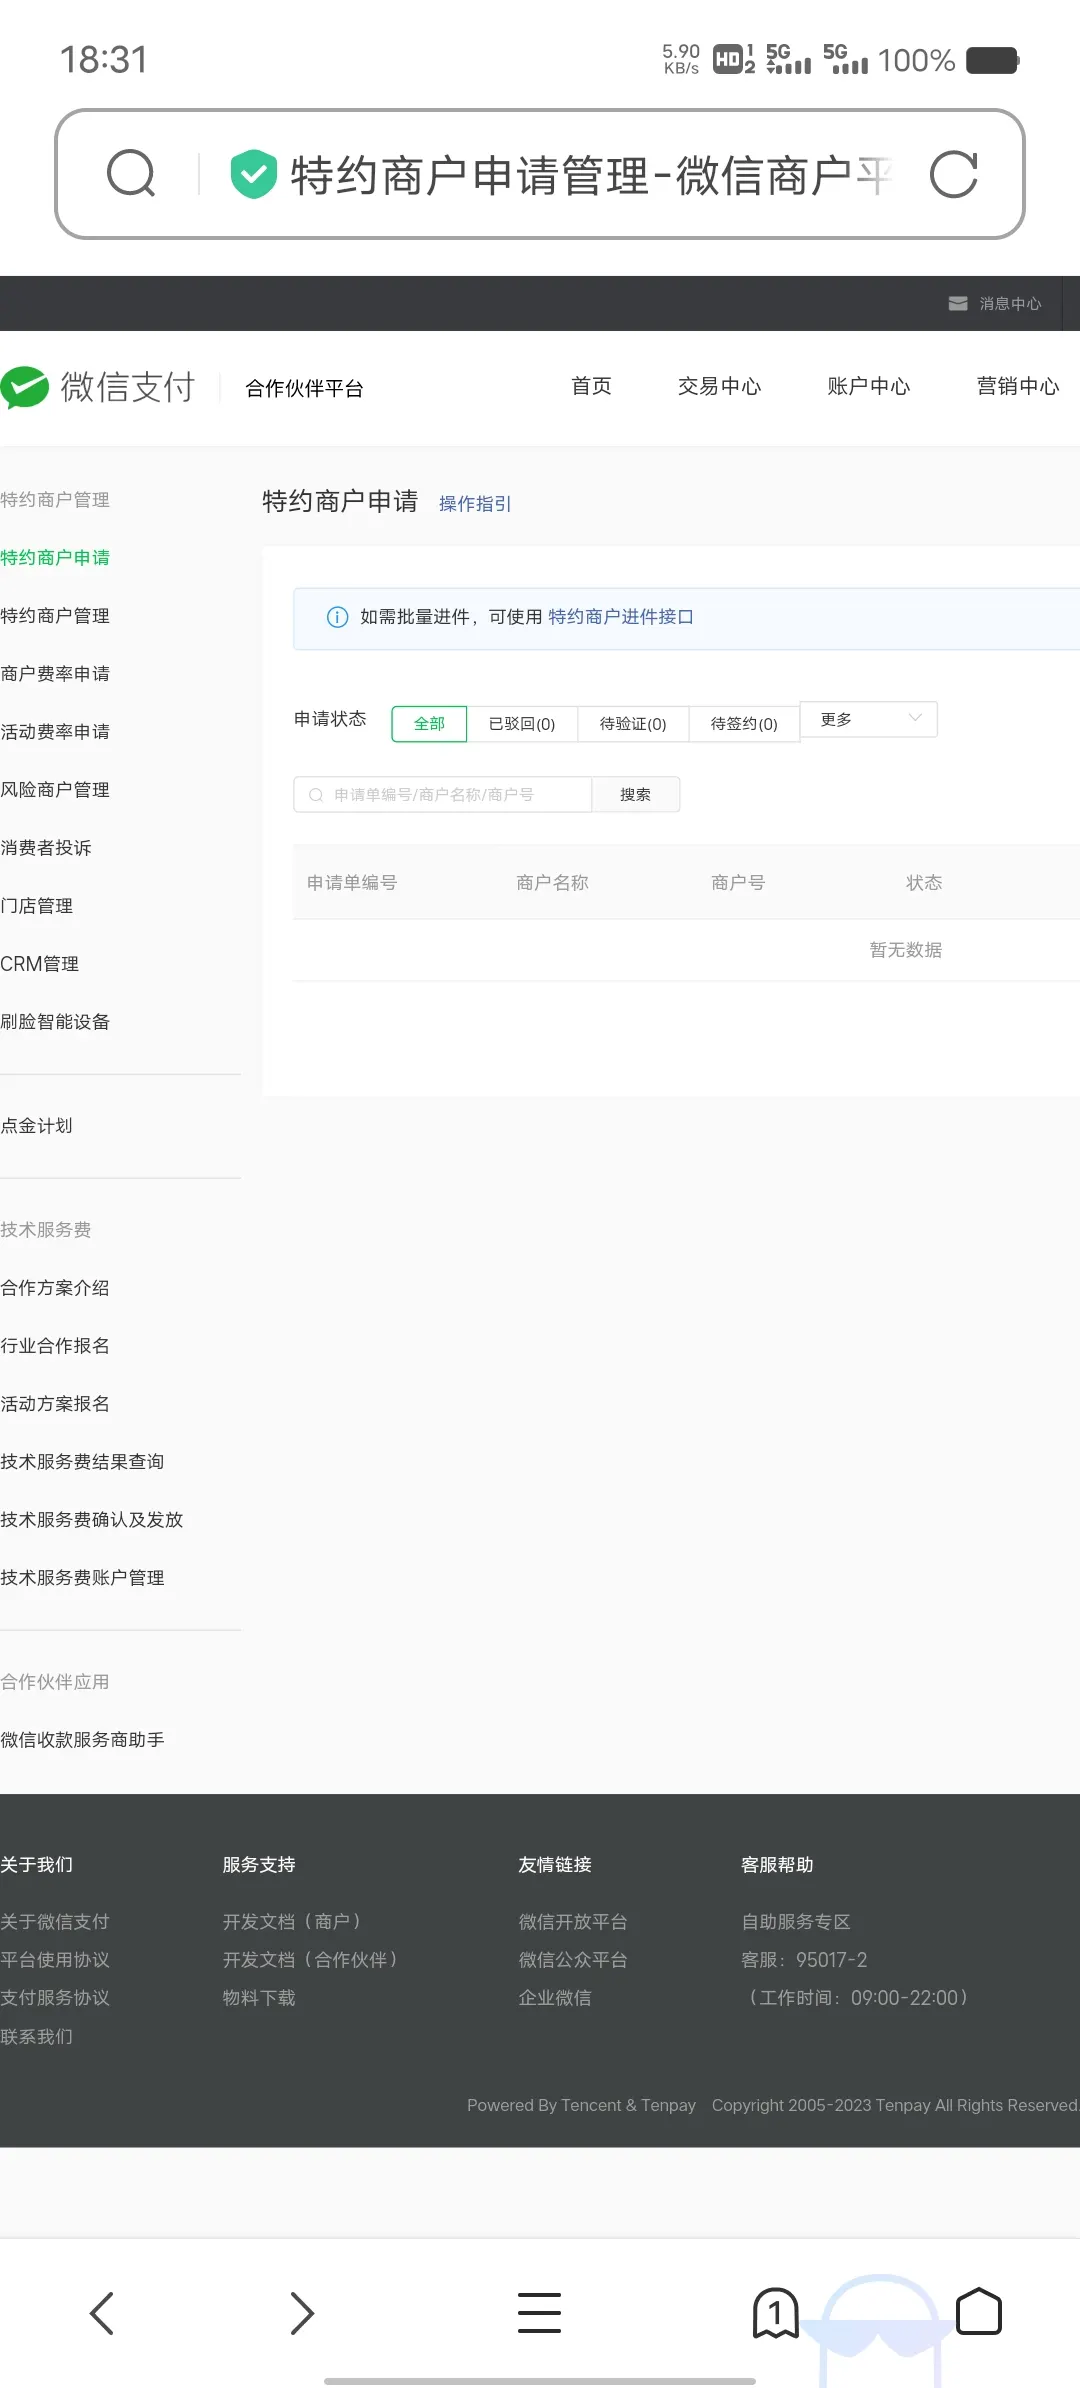The height and width of the screenshot is (2388, 1080).
Task: Open 企业微信 footer link
Action: [555, 1998]
